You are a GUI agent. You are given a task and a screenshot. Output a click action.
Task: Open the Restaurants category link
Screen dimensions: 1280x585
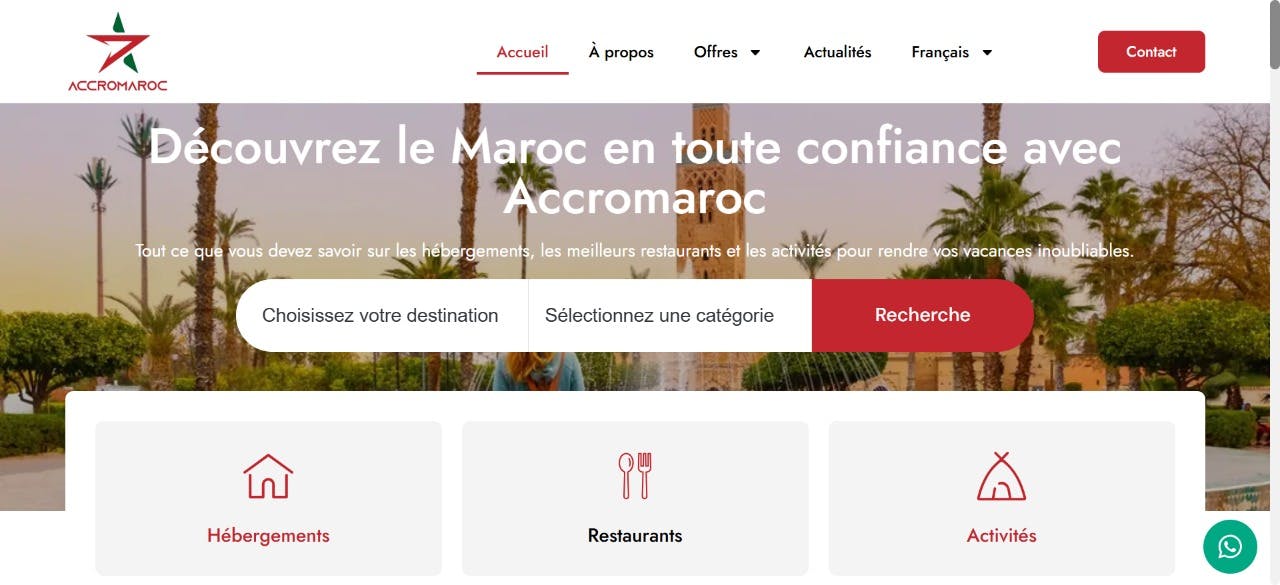tap(635, 535)
